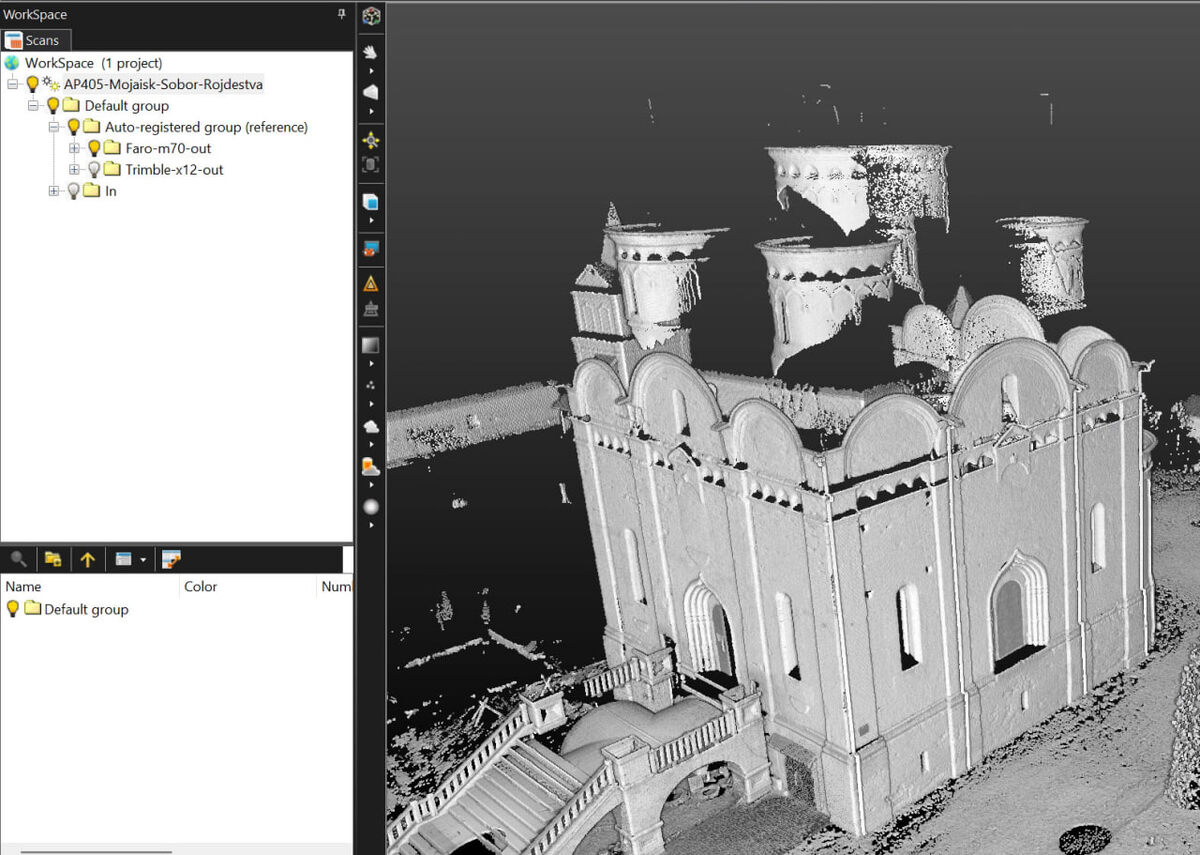Viewport: 1200px width, 855px height.
Task: Open flyout arrow below blue cube icon
Action: click(371, 220)
